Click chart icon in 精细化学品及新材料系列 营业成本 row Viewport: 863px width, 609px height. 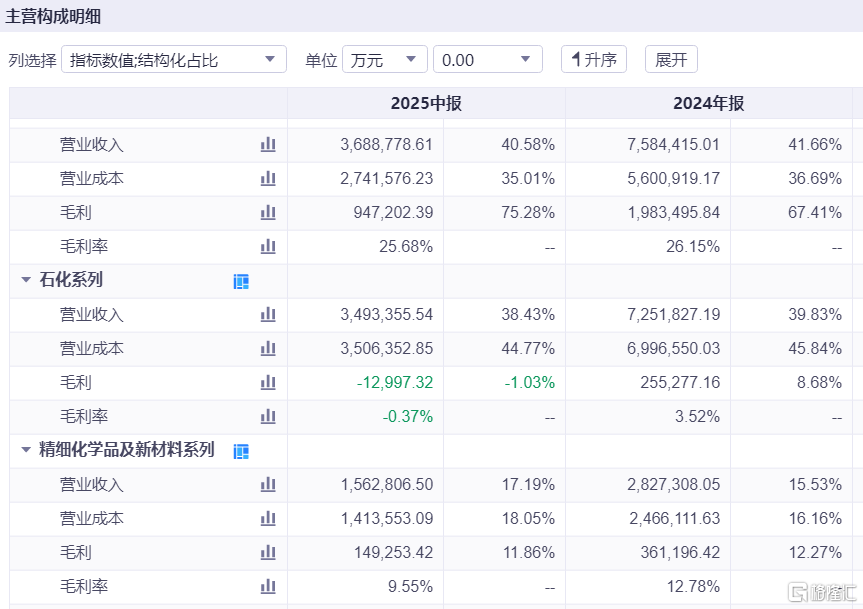pyautogui.click(x=268, y=519)
